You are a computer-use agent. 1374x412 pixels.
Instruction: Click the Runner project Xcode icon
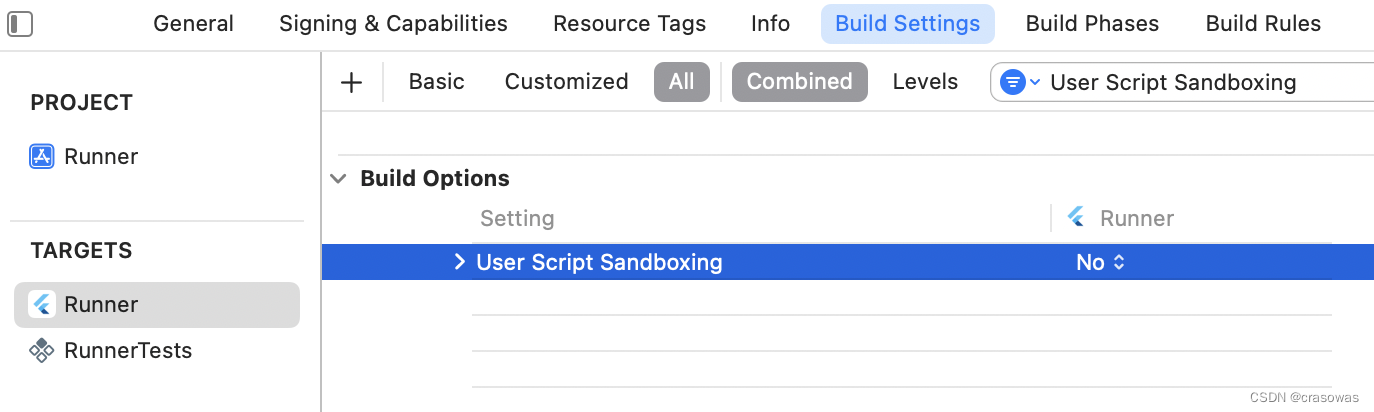(41, 157)
